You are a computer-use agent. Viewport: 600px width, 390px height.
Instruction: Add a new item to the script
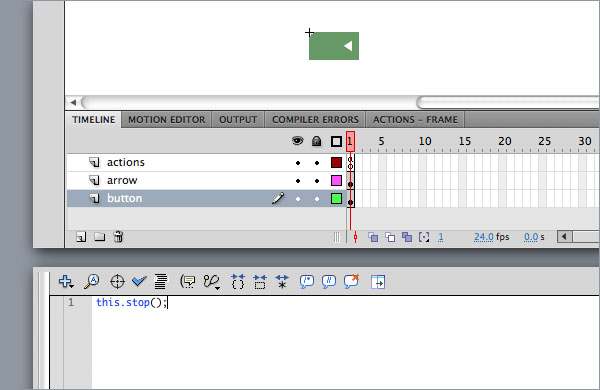[x=66, y=282]
